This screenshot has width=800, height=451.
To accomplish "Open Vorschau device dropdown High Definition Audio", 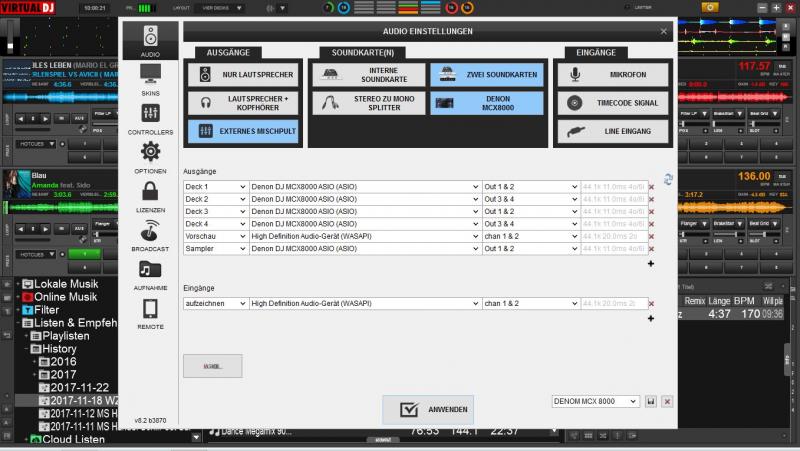I will tap(365, 236).
